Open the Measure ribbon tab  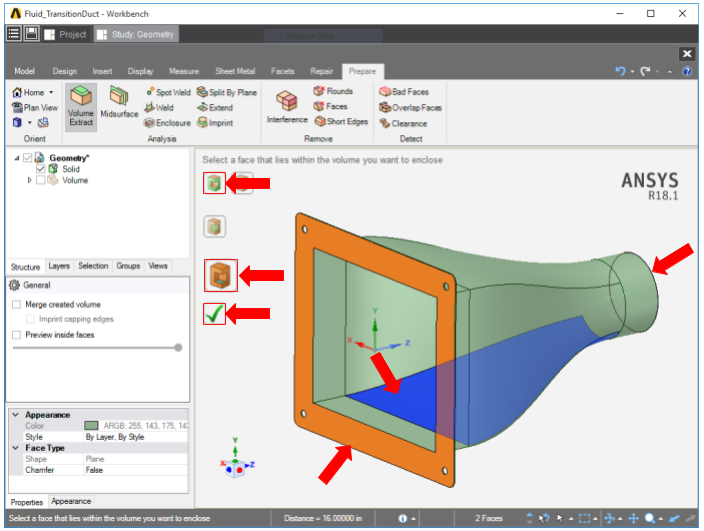184,71
